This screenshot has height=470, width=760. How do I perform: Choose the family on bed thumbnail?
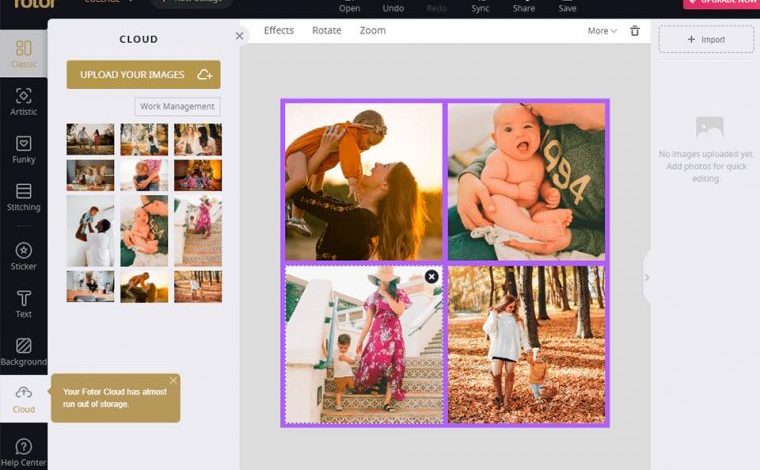pyautogui.click(x=91, y=175)
